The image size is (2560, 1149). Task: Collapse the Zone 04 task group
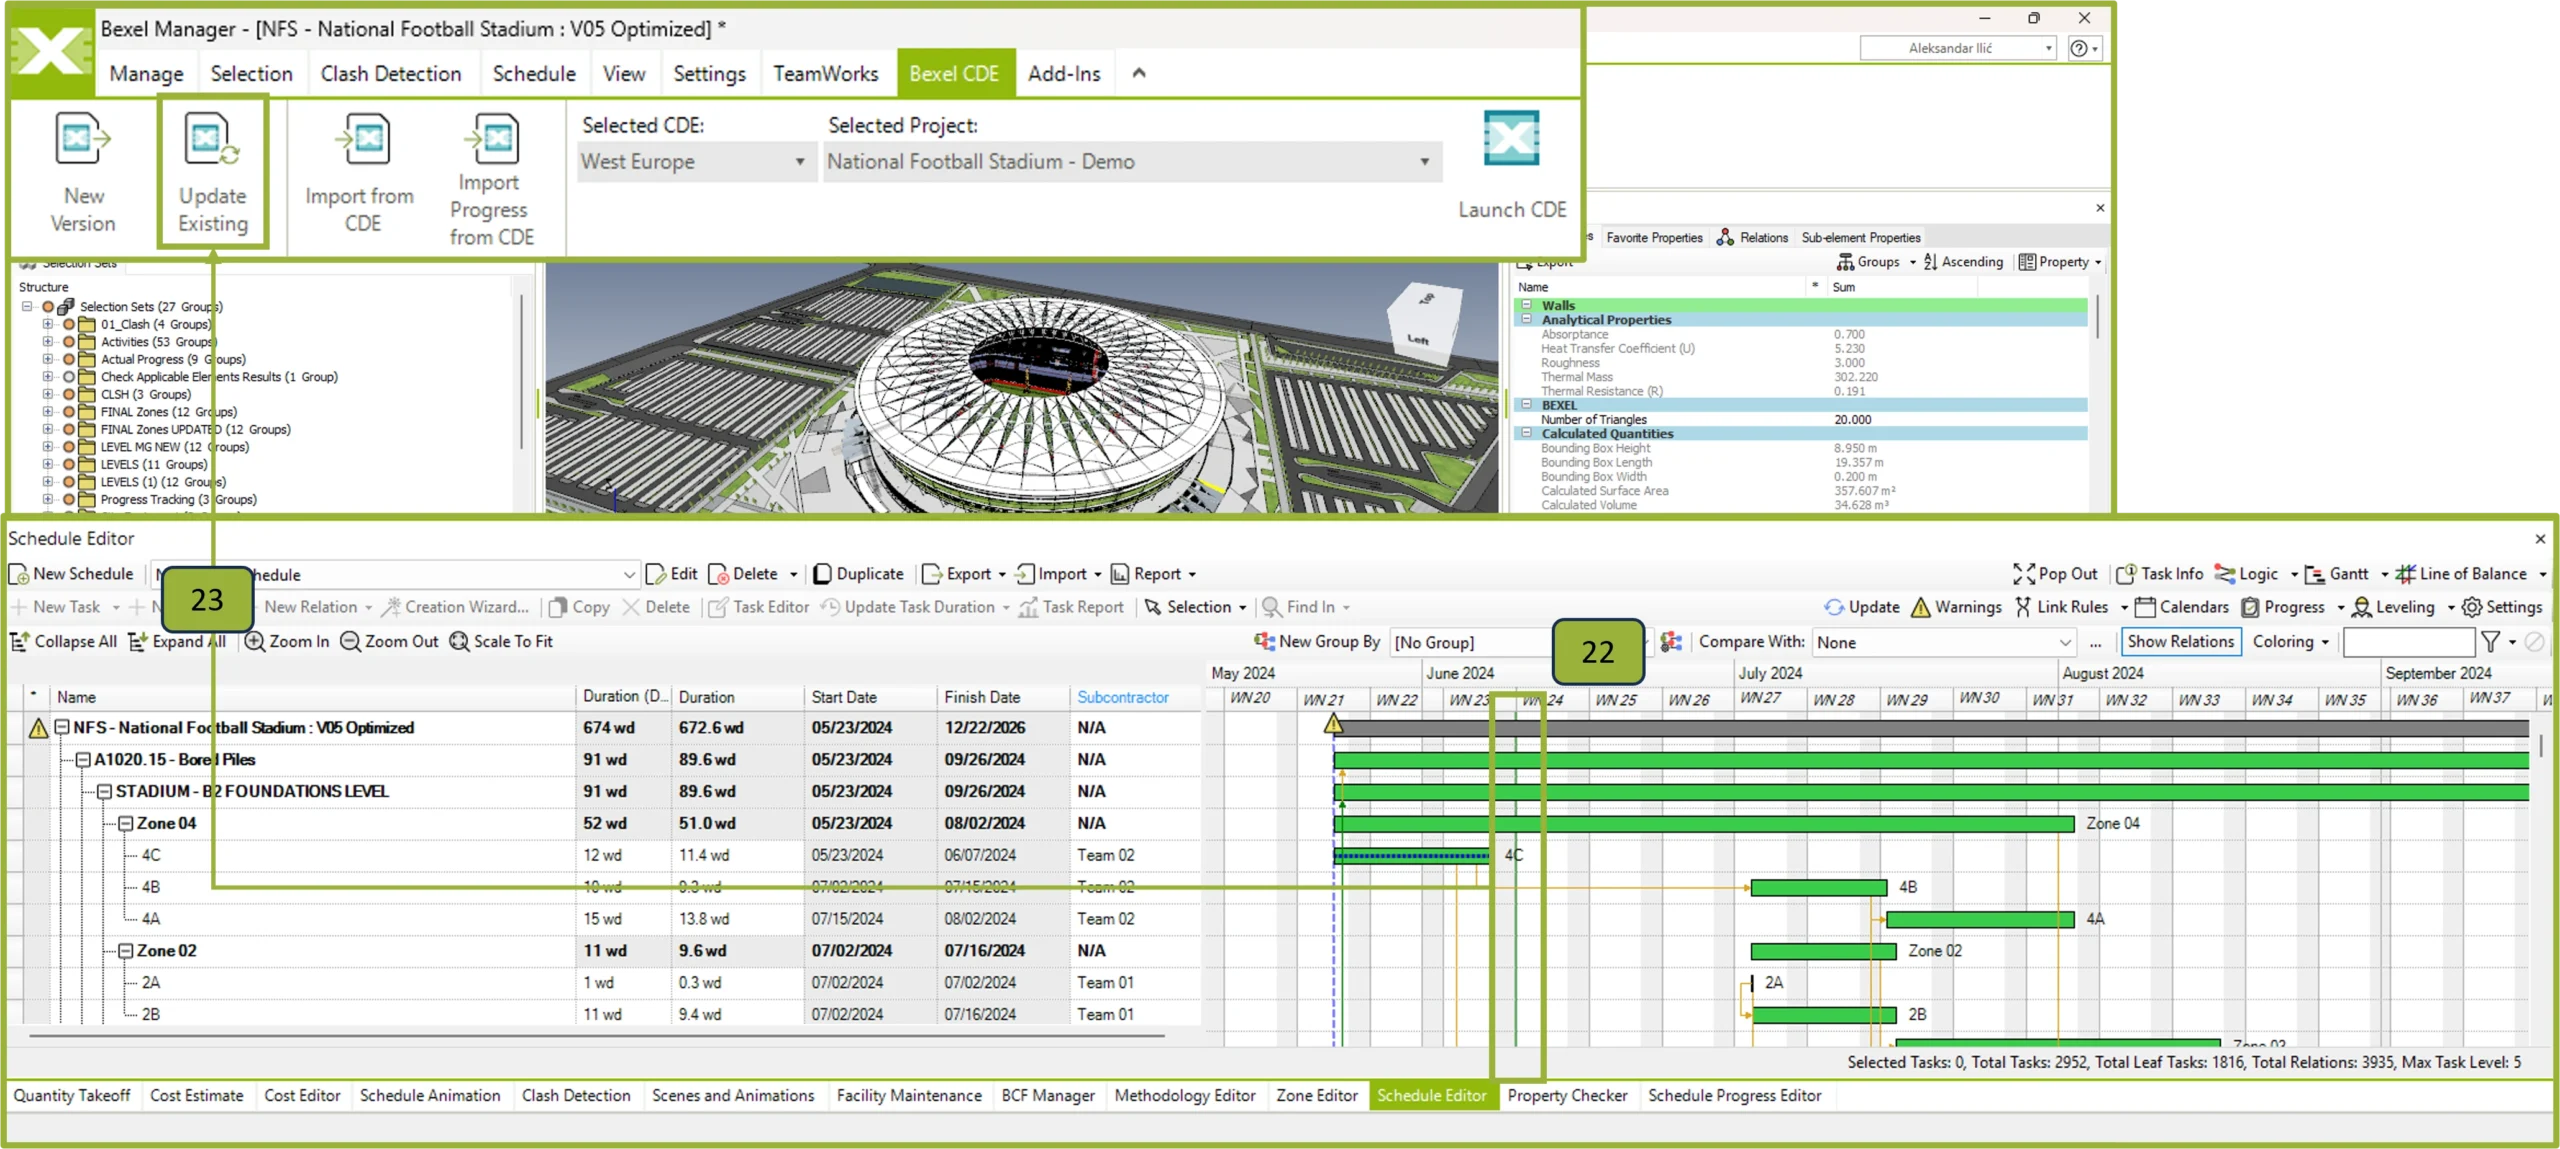[126, 824]
